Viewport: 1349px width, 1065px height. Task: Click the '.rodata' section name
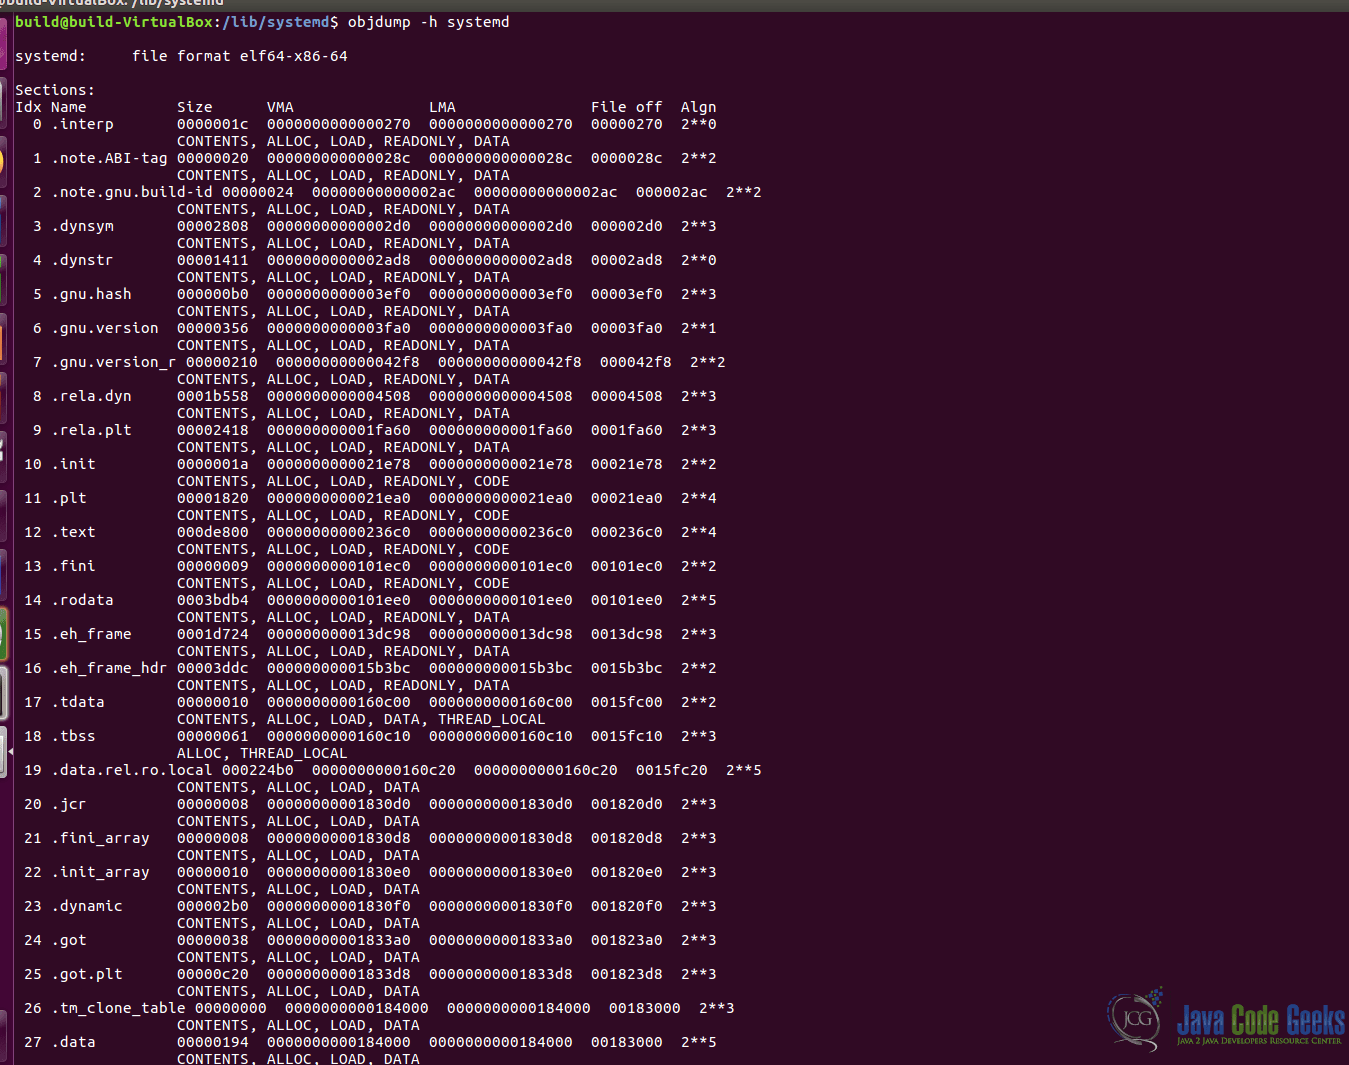coord(83,600)
